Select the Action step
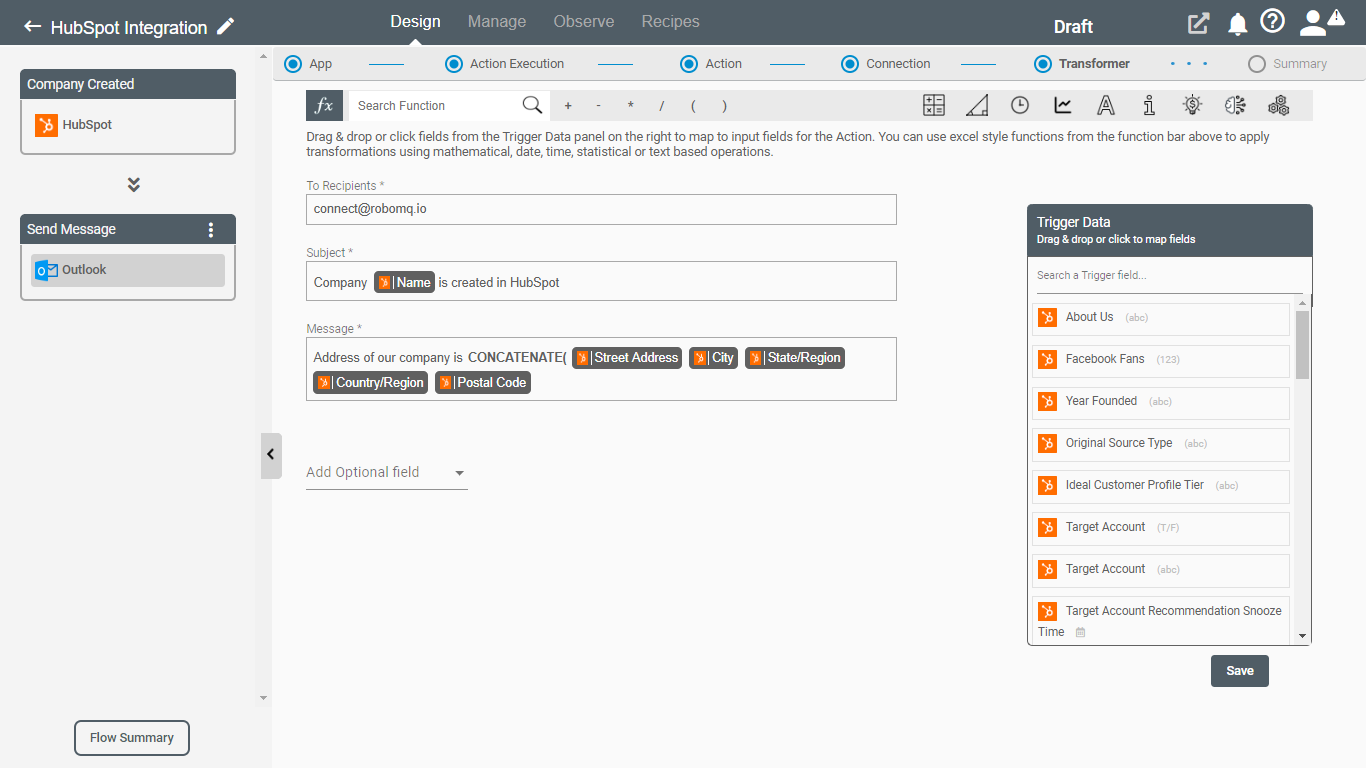 pos(711,63)
